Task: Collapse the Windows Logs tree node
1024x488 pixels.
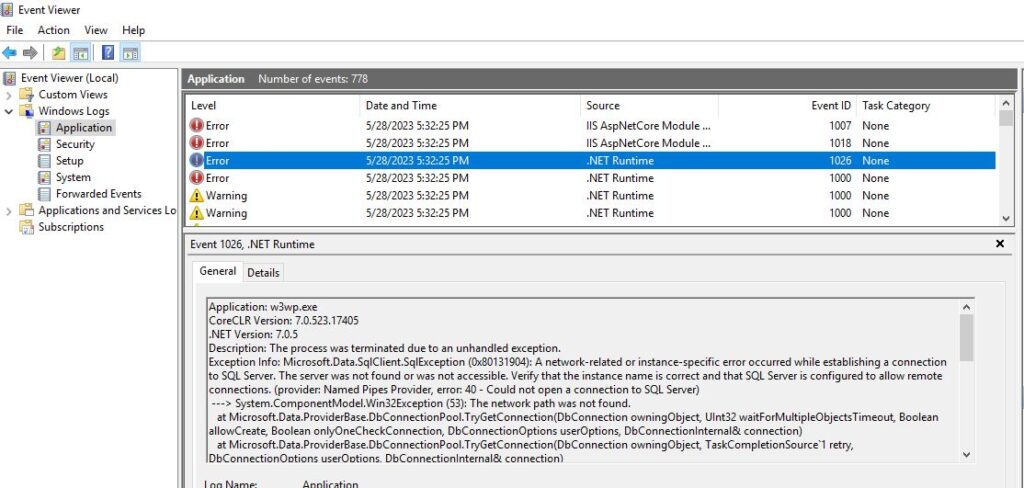Action: (x=9, y=111)
